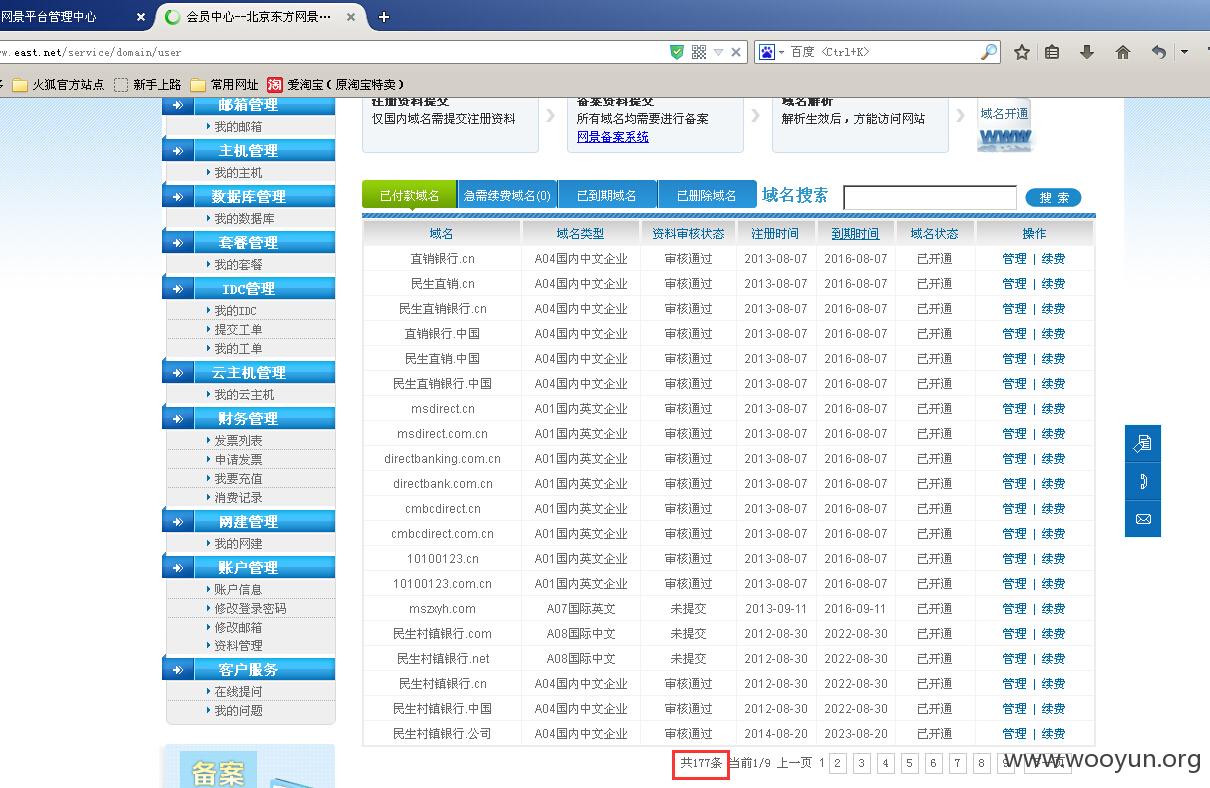
Task: Open 修改登录密码 in sidebar
Action: click(250, 609)
